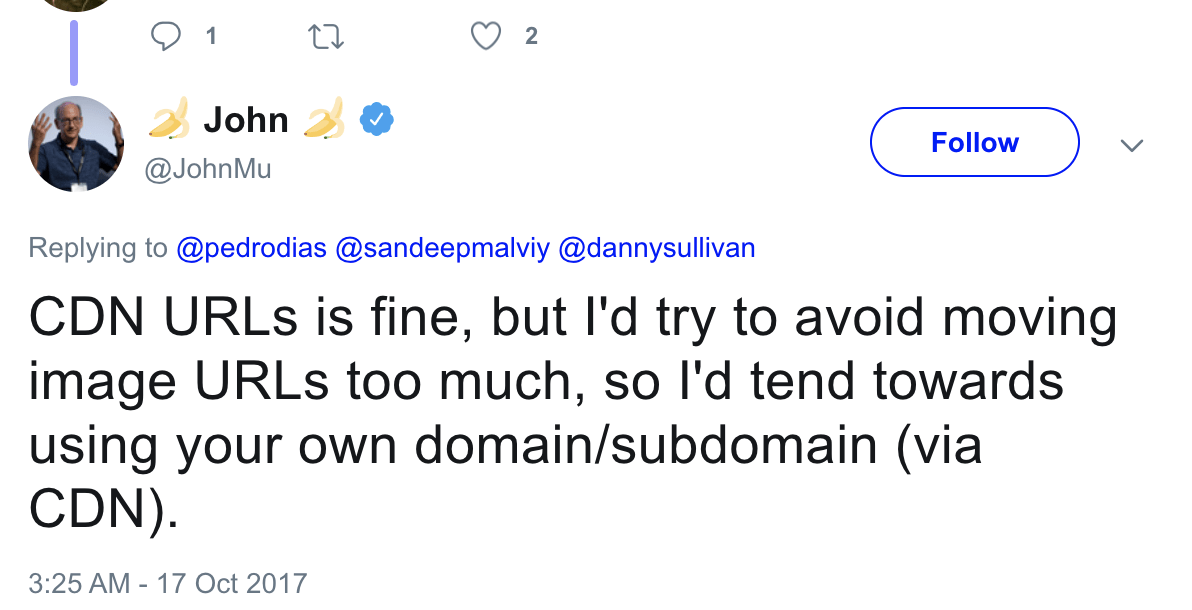Click the 3:25 AM - 17 Oct 2017 timestamp
This screenshot has width=1192, height=610.
pyautogui.click(x=168, y=583)
